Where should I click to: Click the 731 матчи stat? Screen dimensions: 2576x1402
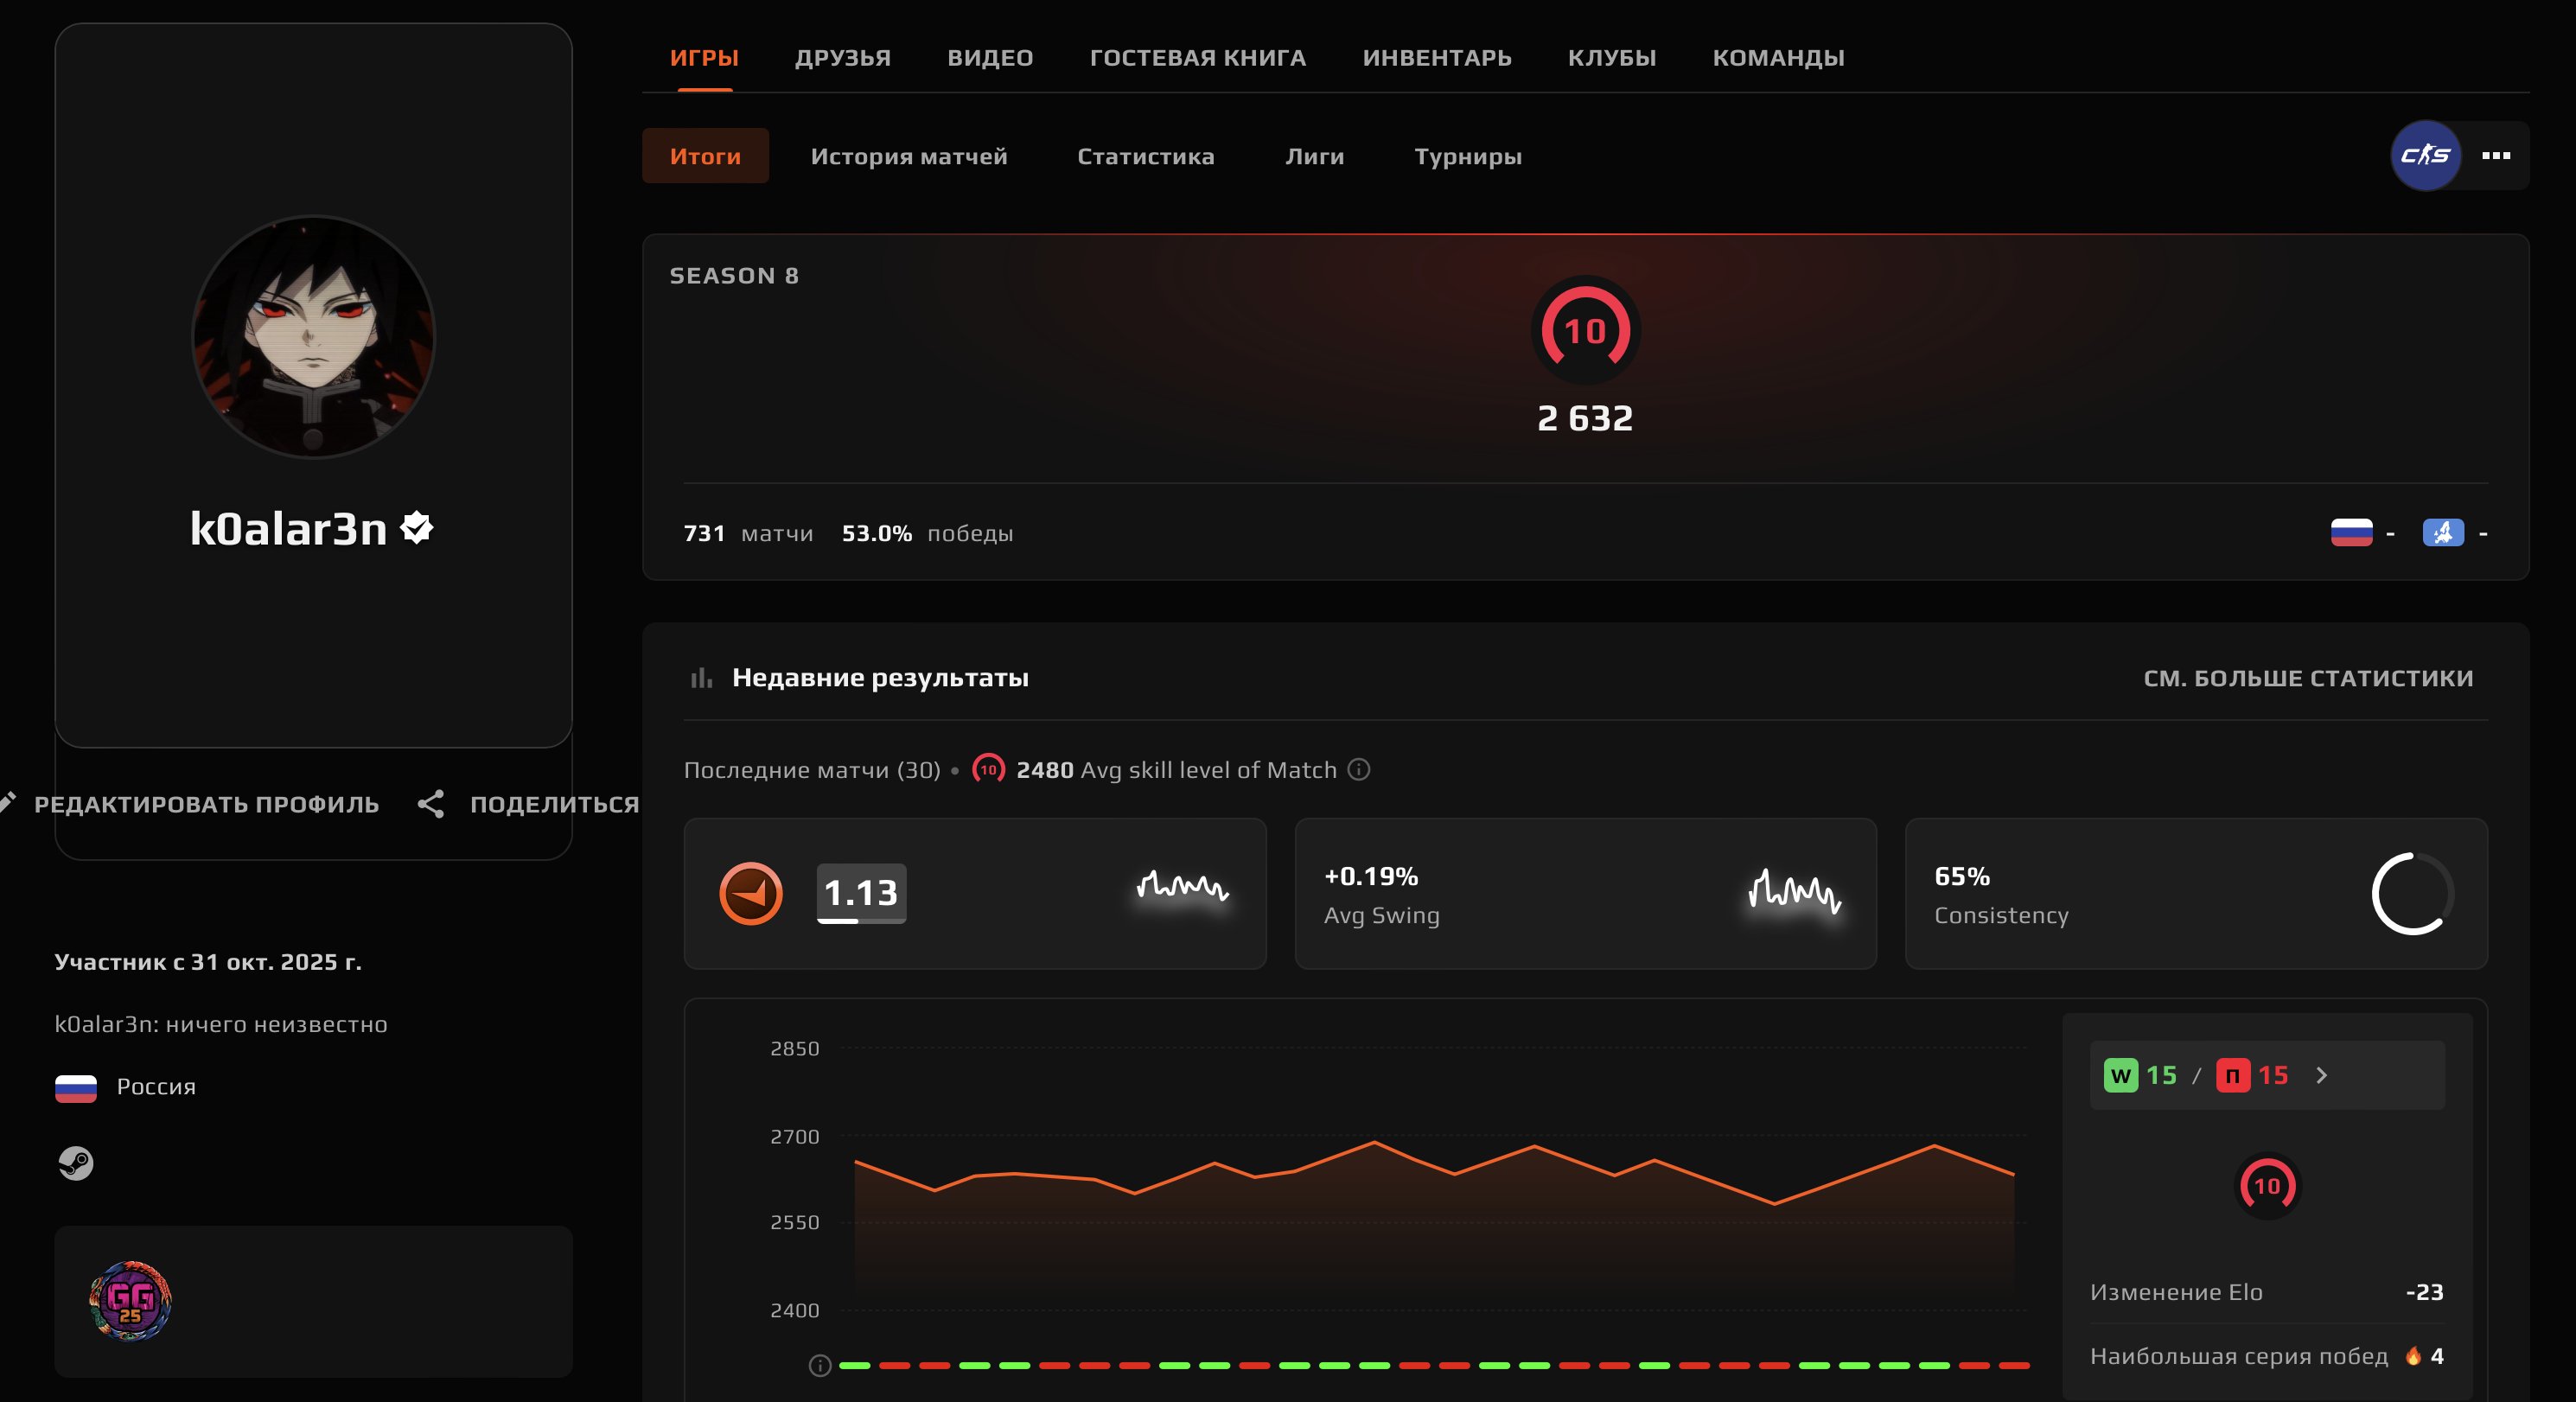pyautogui.click(x=748, y=533)
